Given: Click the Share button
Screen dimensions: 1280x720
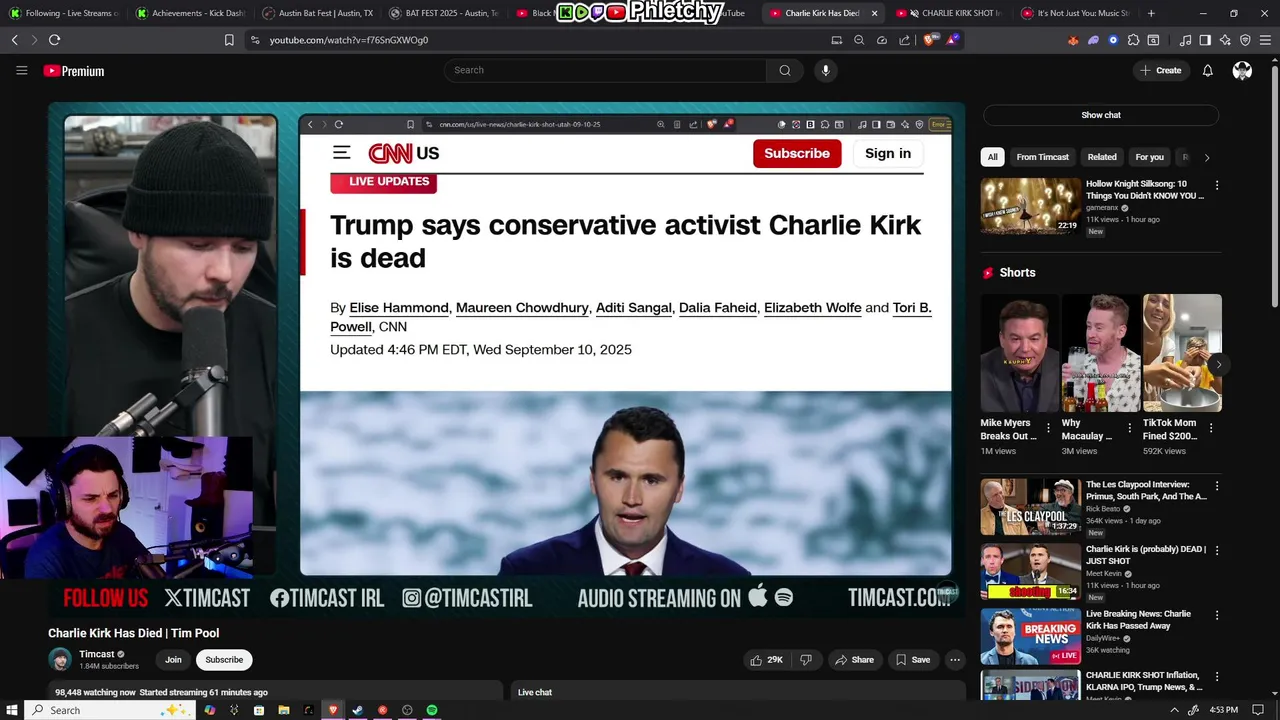Looking at the screenshot, I should (854, 660).
